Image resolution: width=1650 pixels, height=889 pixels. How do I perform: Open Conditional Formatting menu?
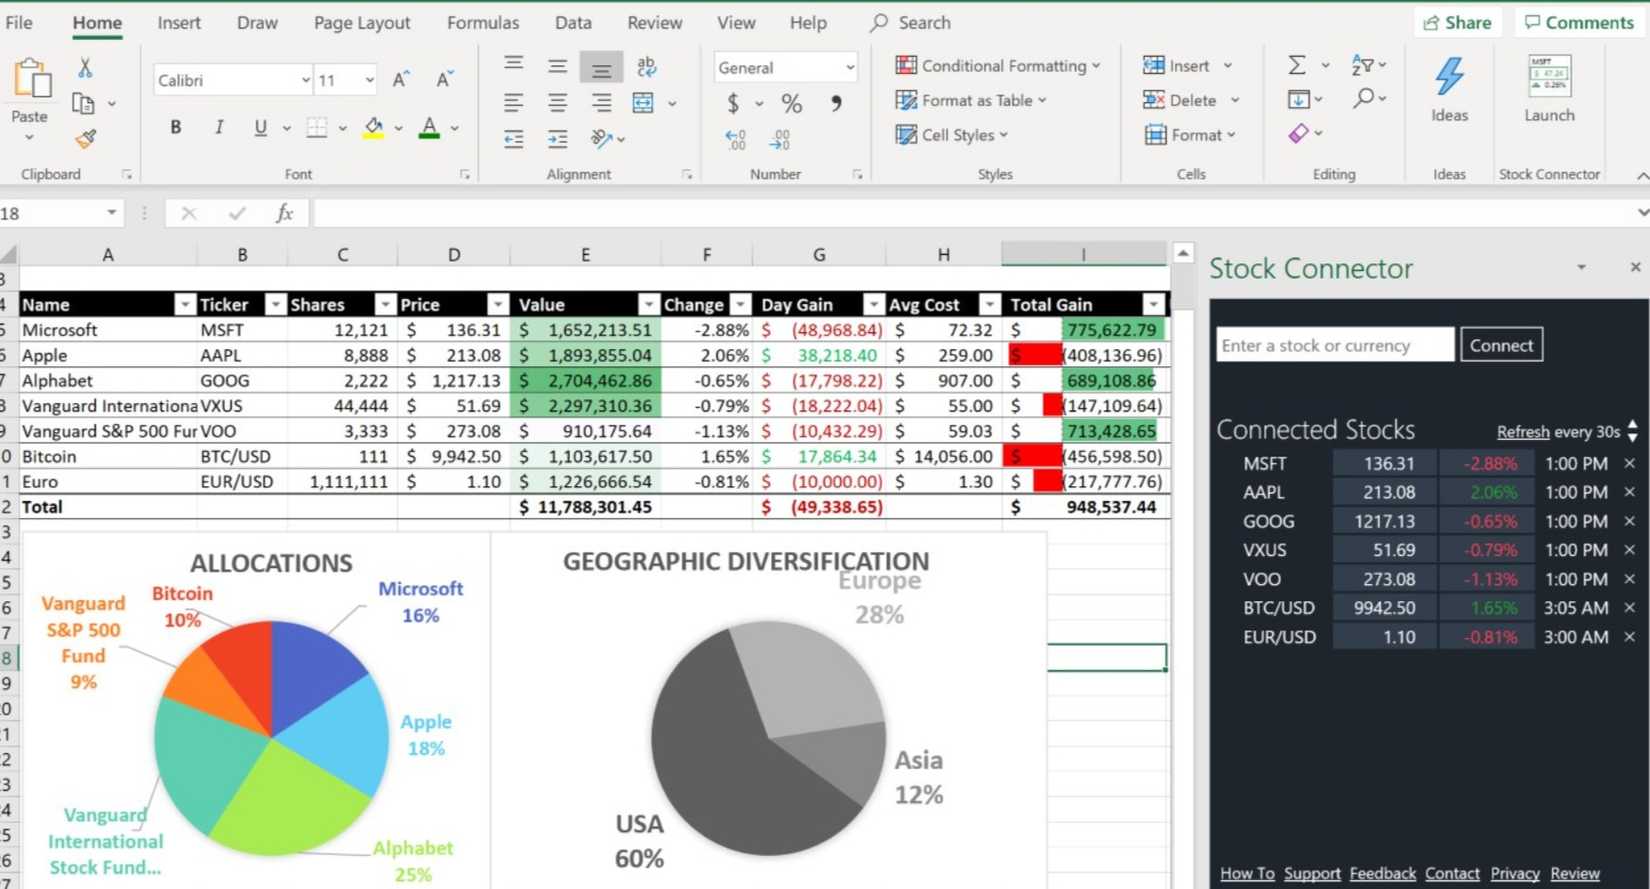997,66
